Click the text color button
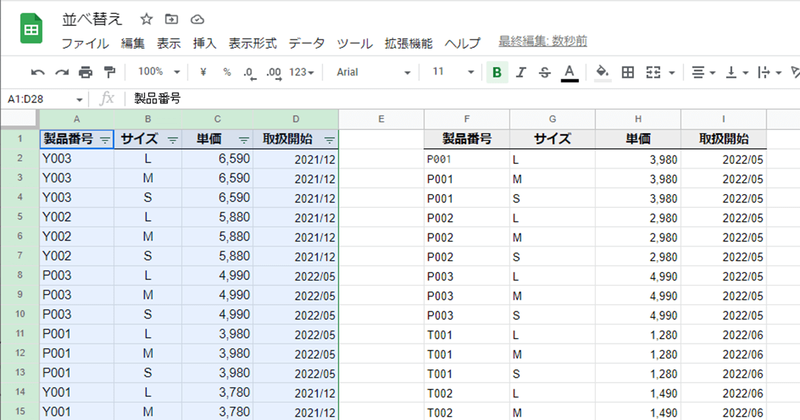800x420 pixels. pos(569,72)
